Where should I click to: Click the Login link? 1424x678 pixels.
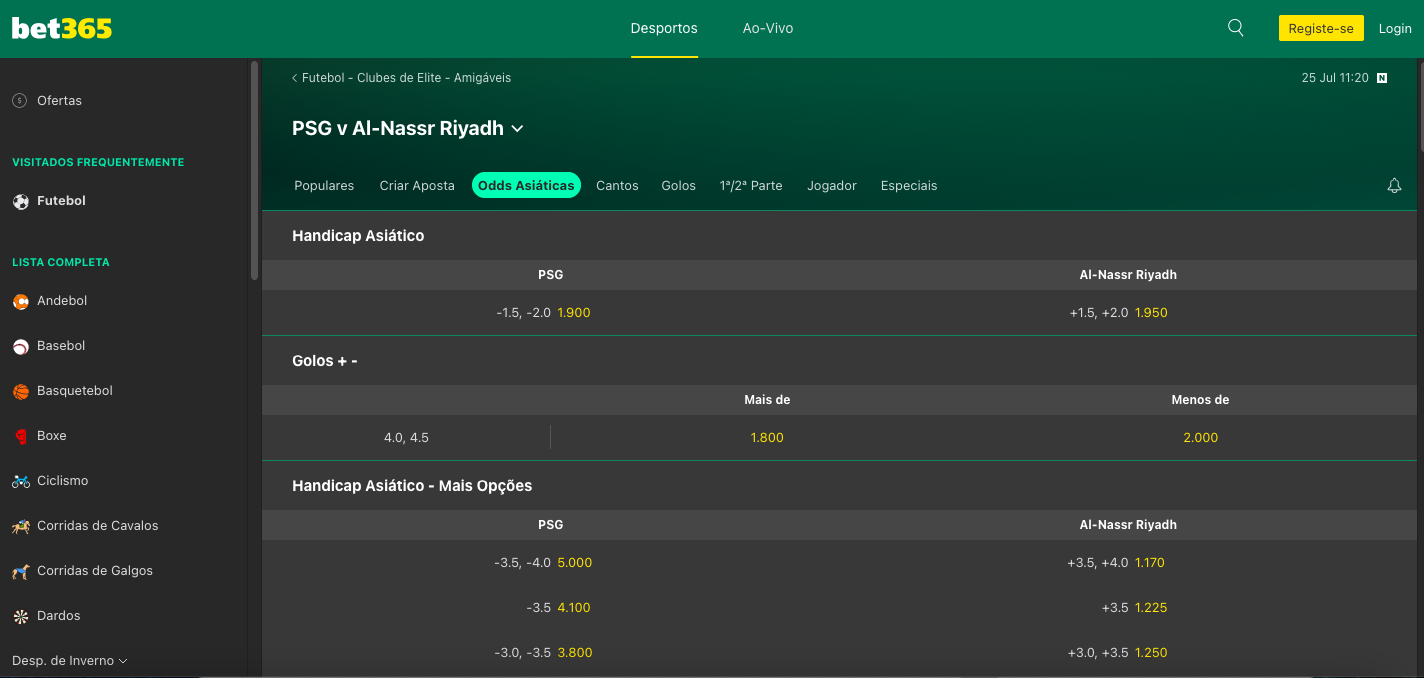pos(1395,28)
